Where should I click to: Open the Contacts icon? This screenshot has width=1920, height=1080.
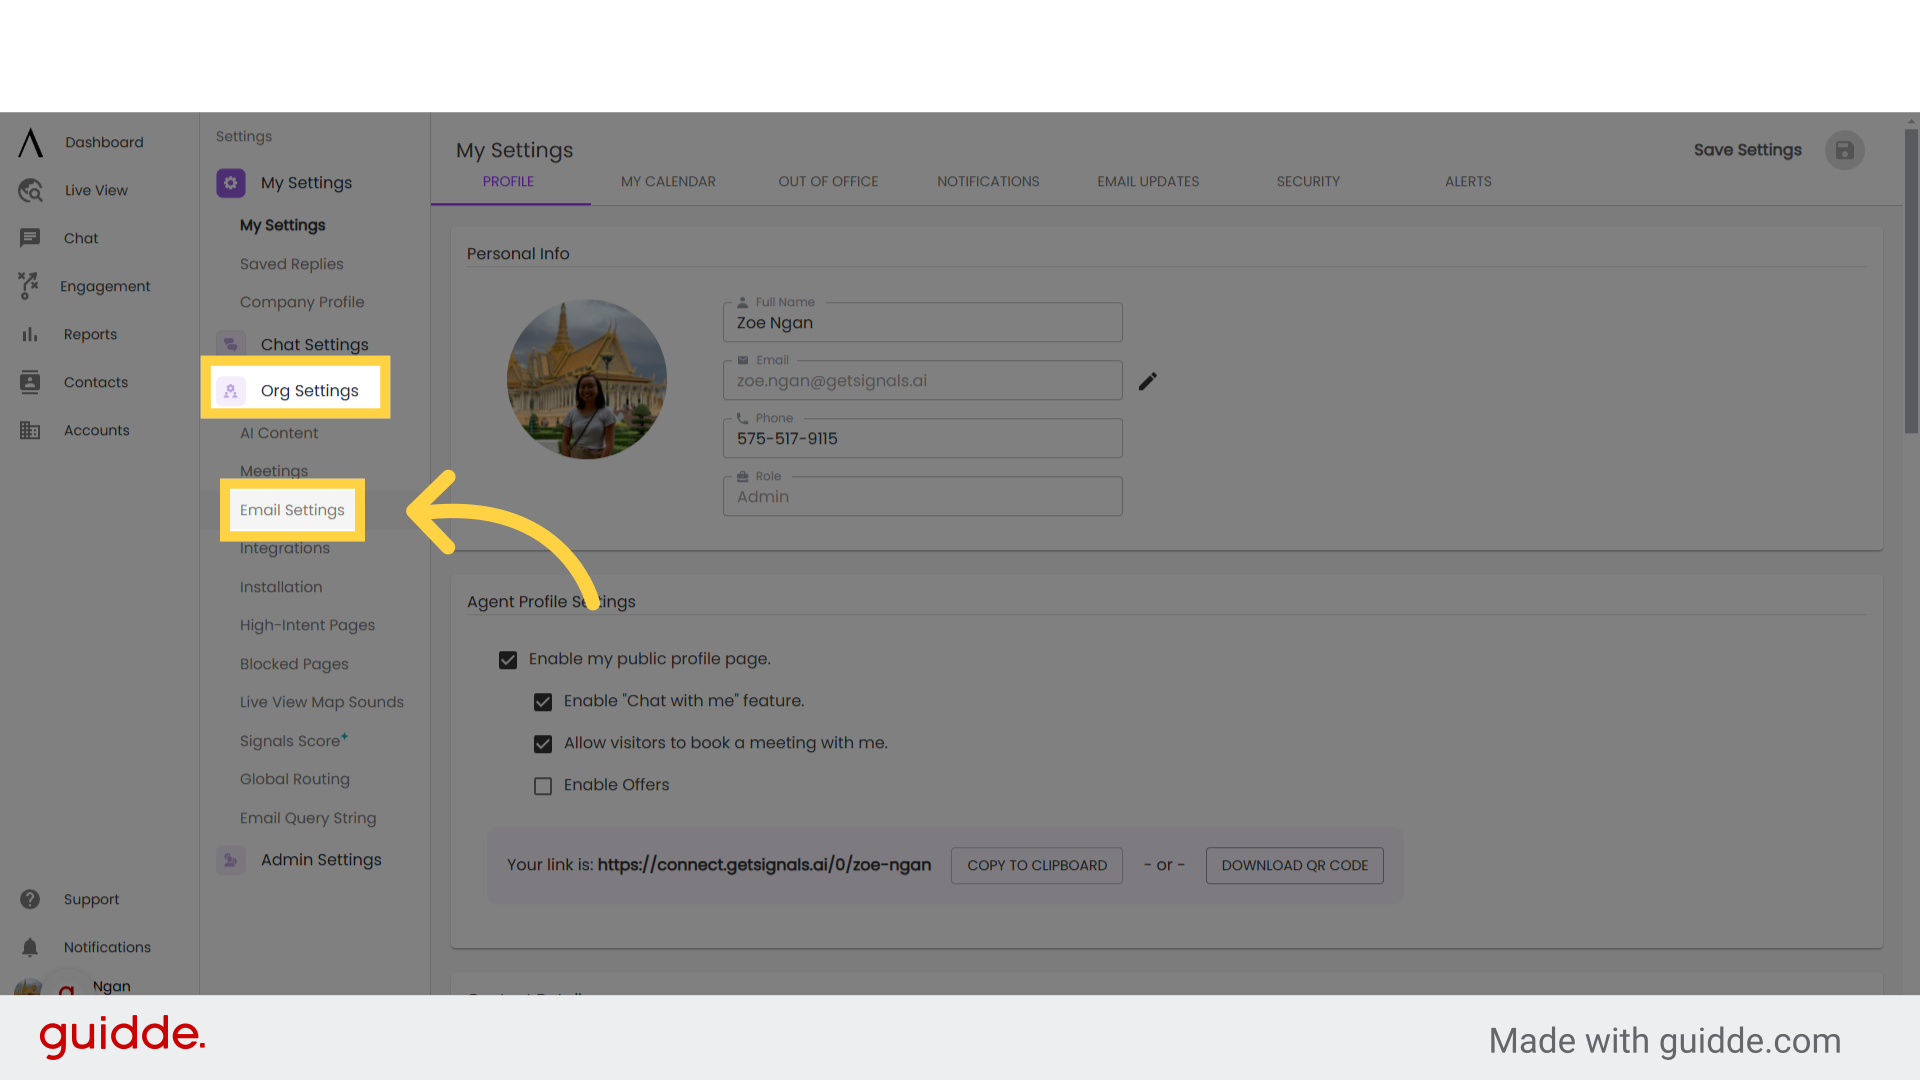click(x=30, y=382)
